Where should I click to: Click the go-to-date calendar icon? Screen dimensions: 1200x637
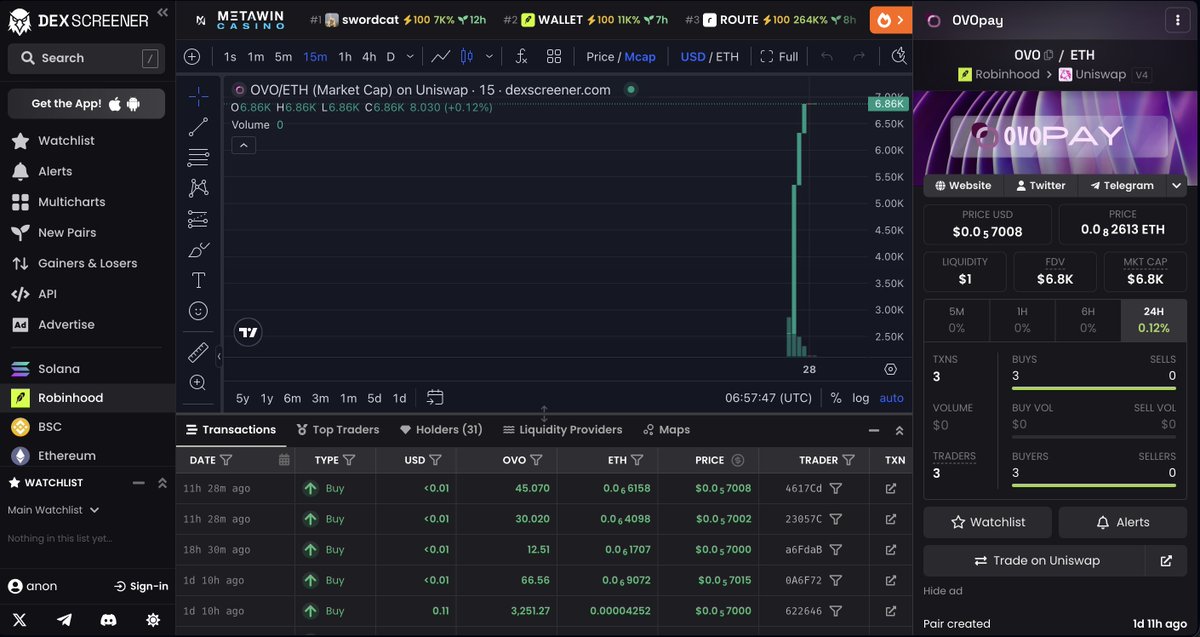point(435,398)
